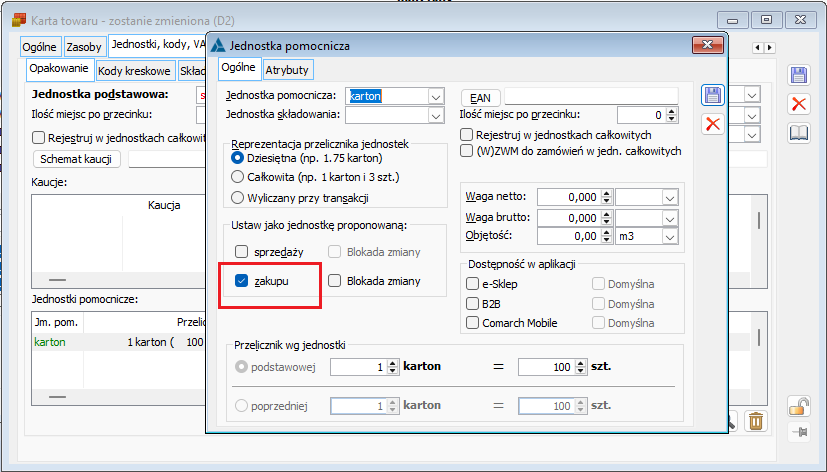
Task: Enable B2B availability checkbox
Action: coord(472,304)
